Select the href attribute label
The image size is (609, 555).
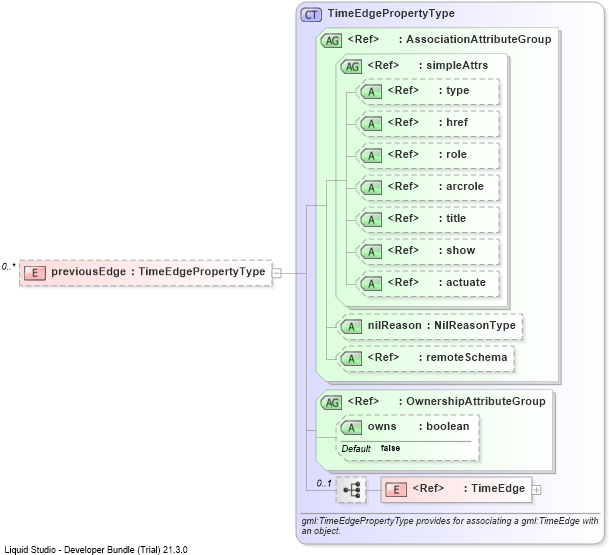(x=457, y=122)
